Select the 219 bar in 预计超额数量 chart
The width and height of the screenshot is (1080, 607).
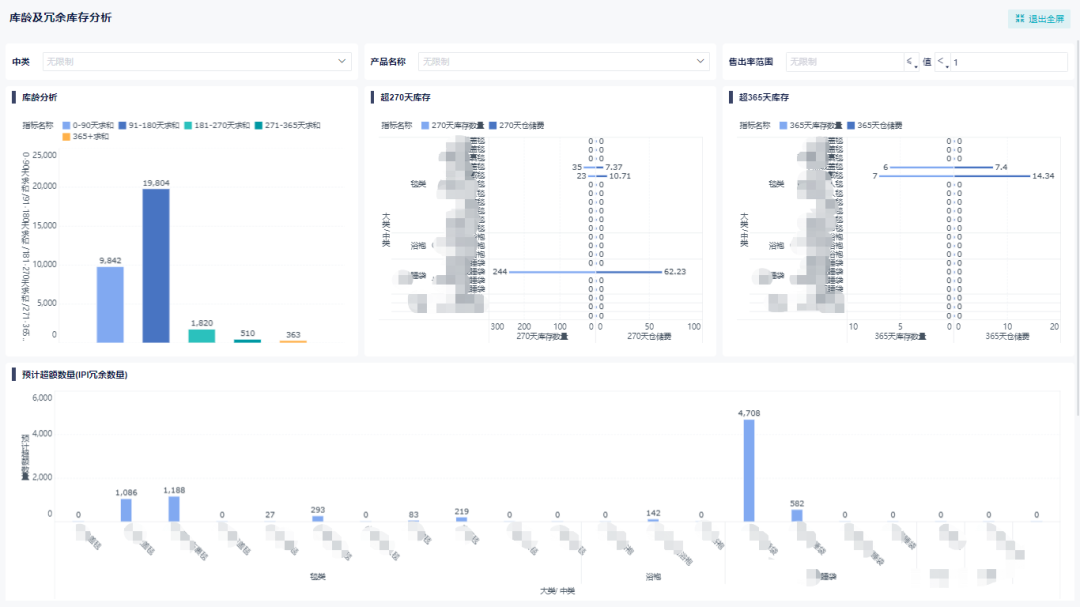click(461, 519)
